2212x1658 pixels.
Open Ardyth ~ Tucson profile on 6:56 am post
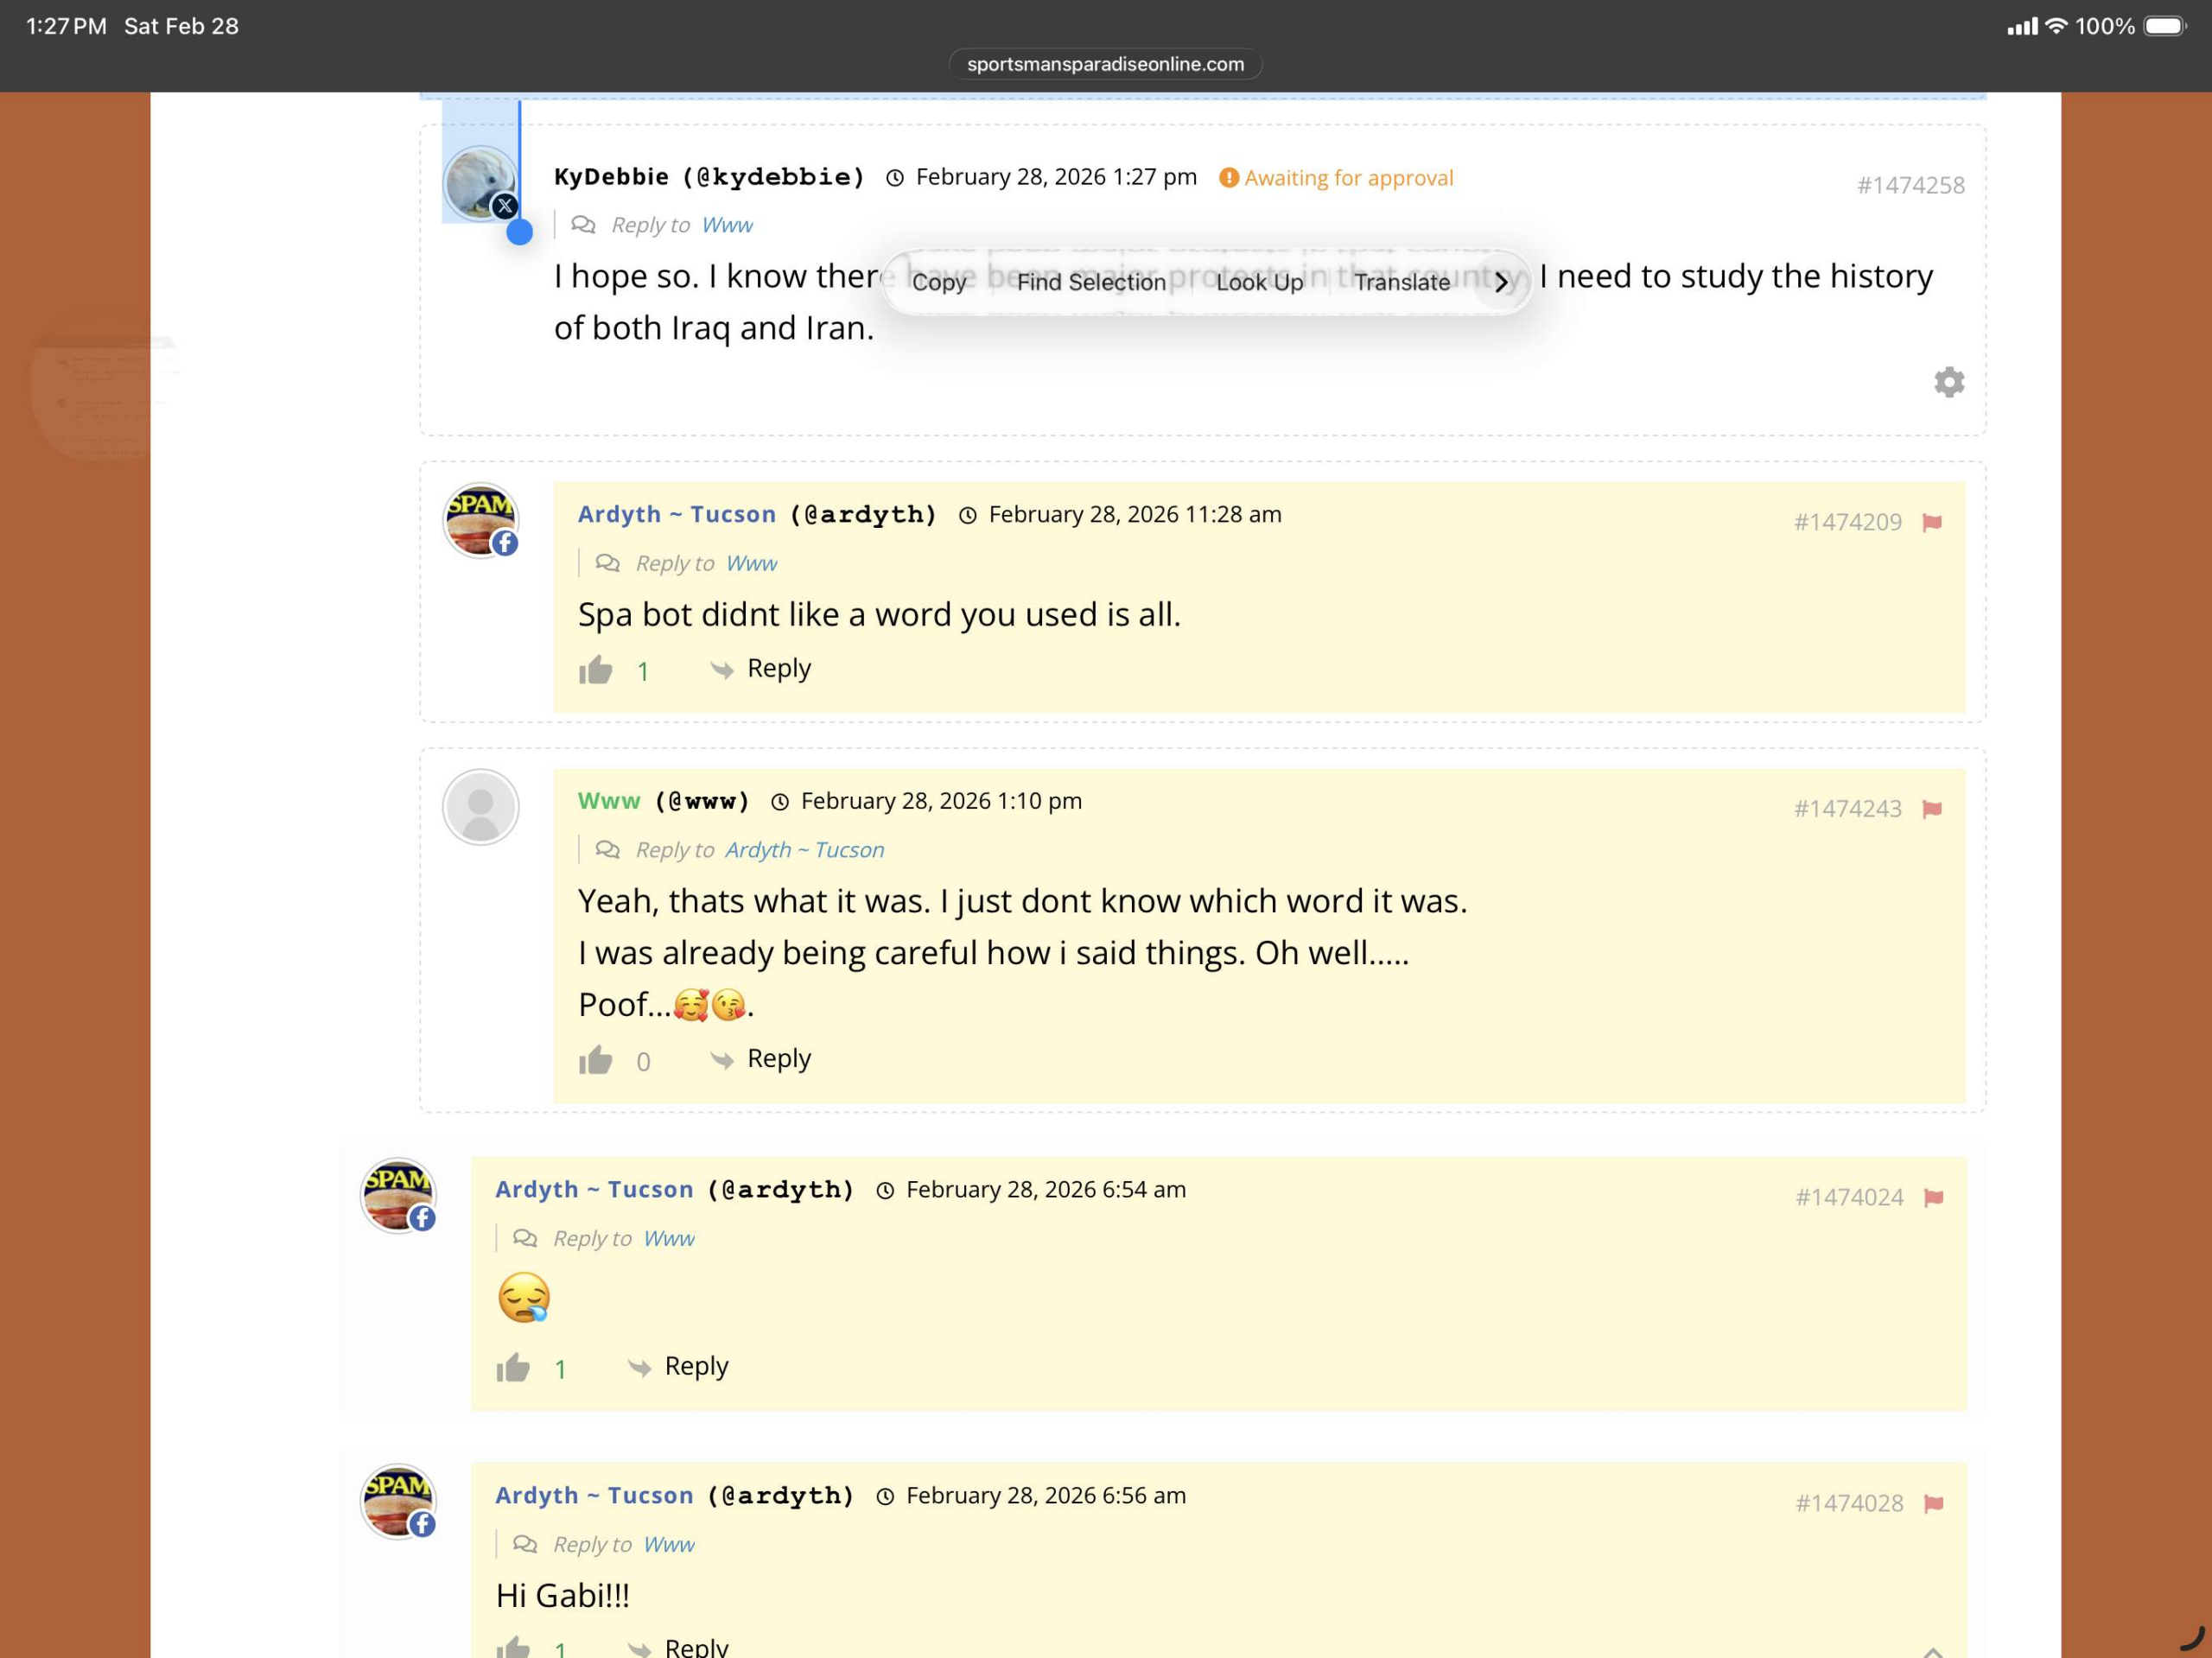click(594, 1495)
